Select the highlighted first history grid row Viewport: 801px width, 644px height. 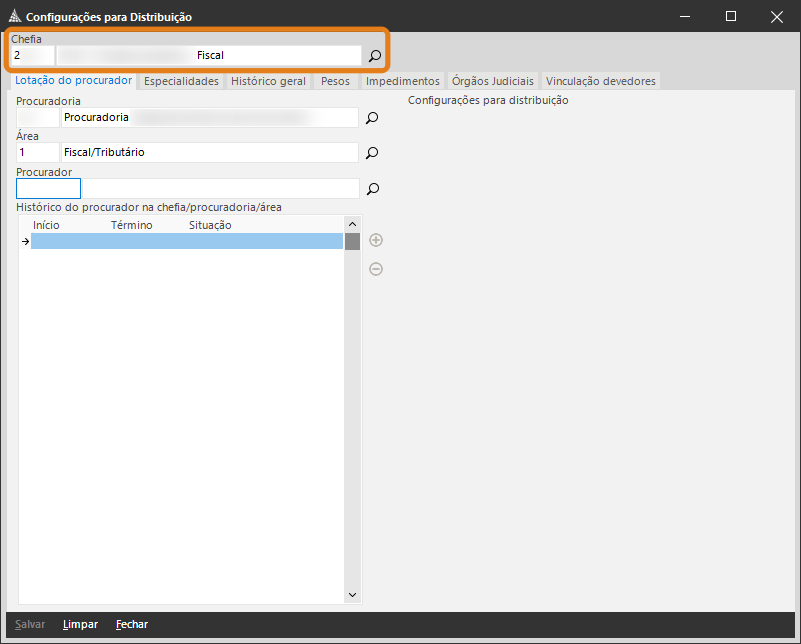pyautogui.click(x=187, y=241)
